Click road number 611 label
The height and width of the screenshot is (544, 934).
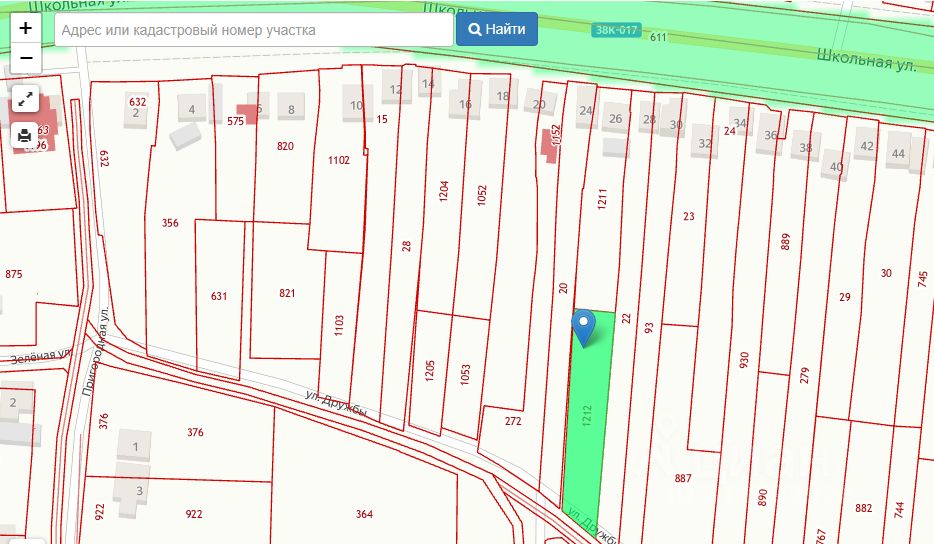point(658,37)
